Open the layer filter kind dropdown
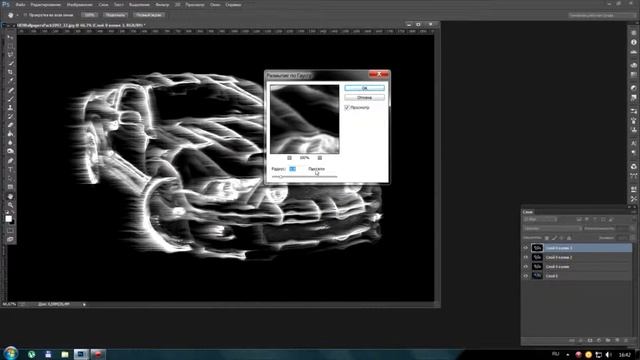640x360 pixels. [540, 220]
